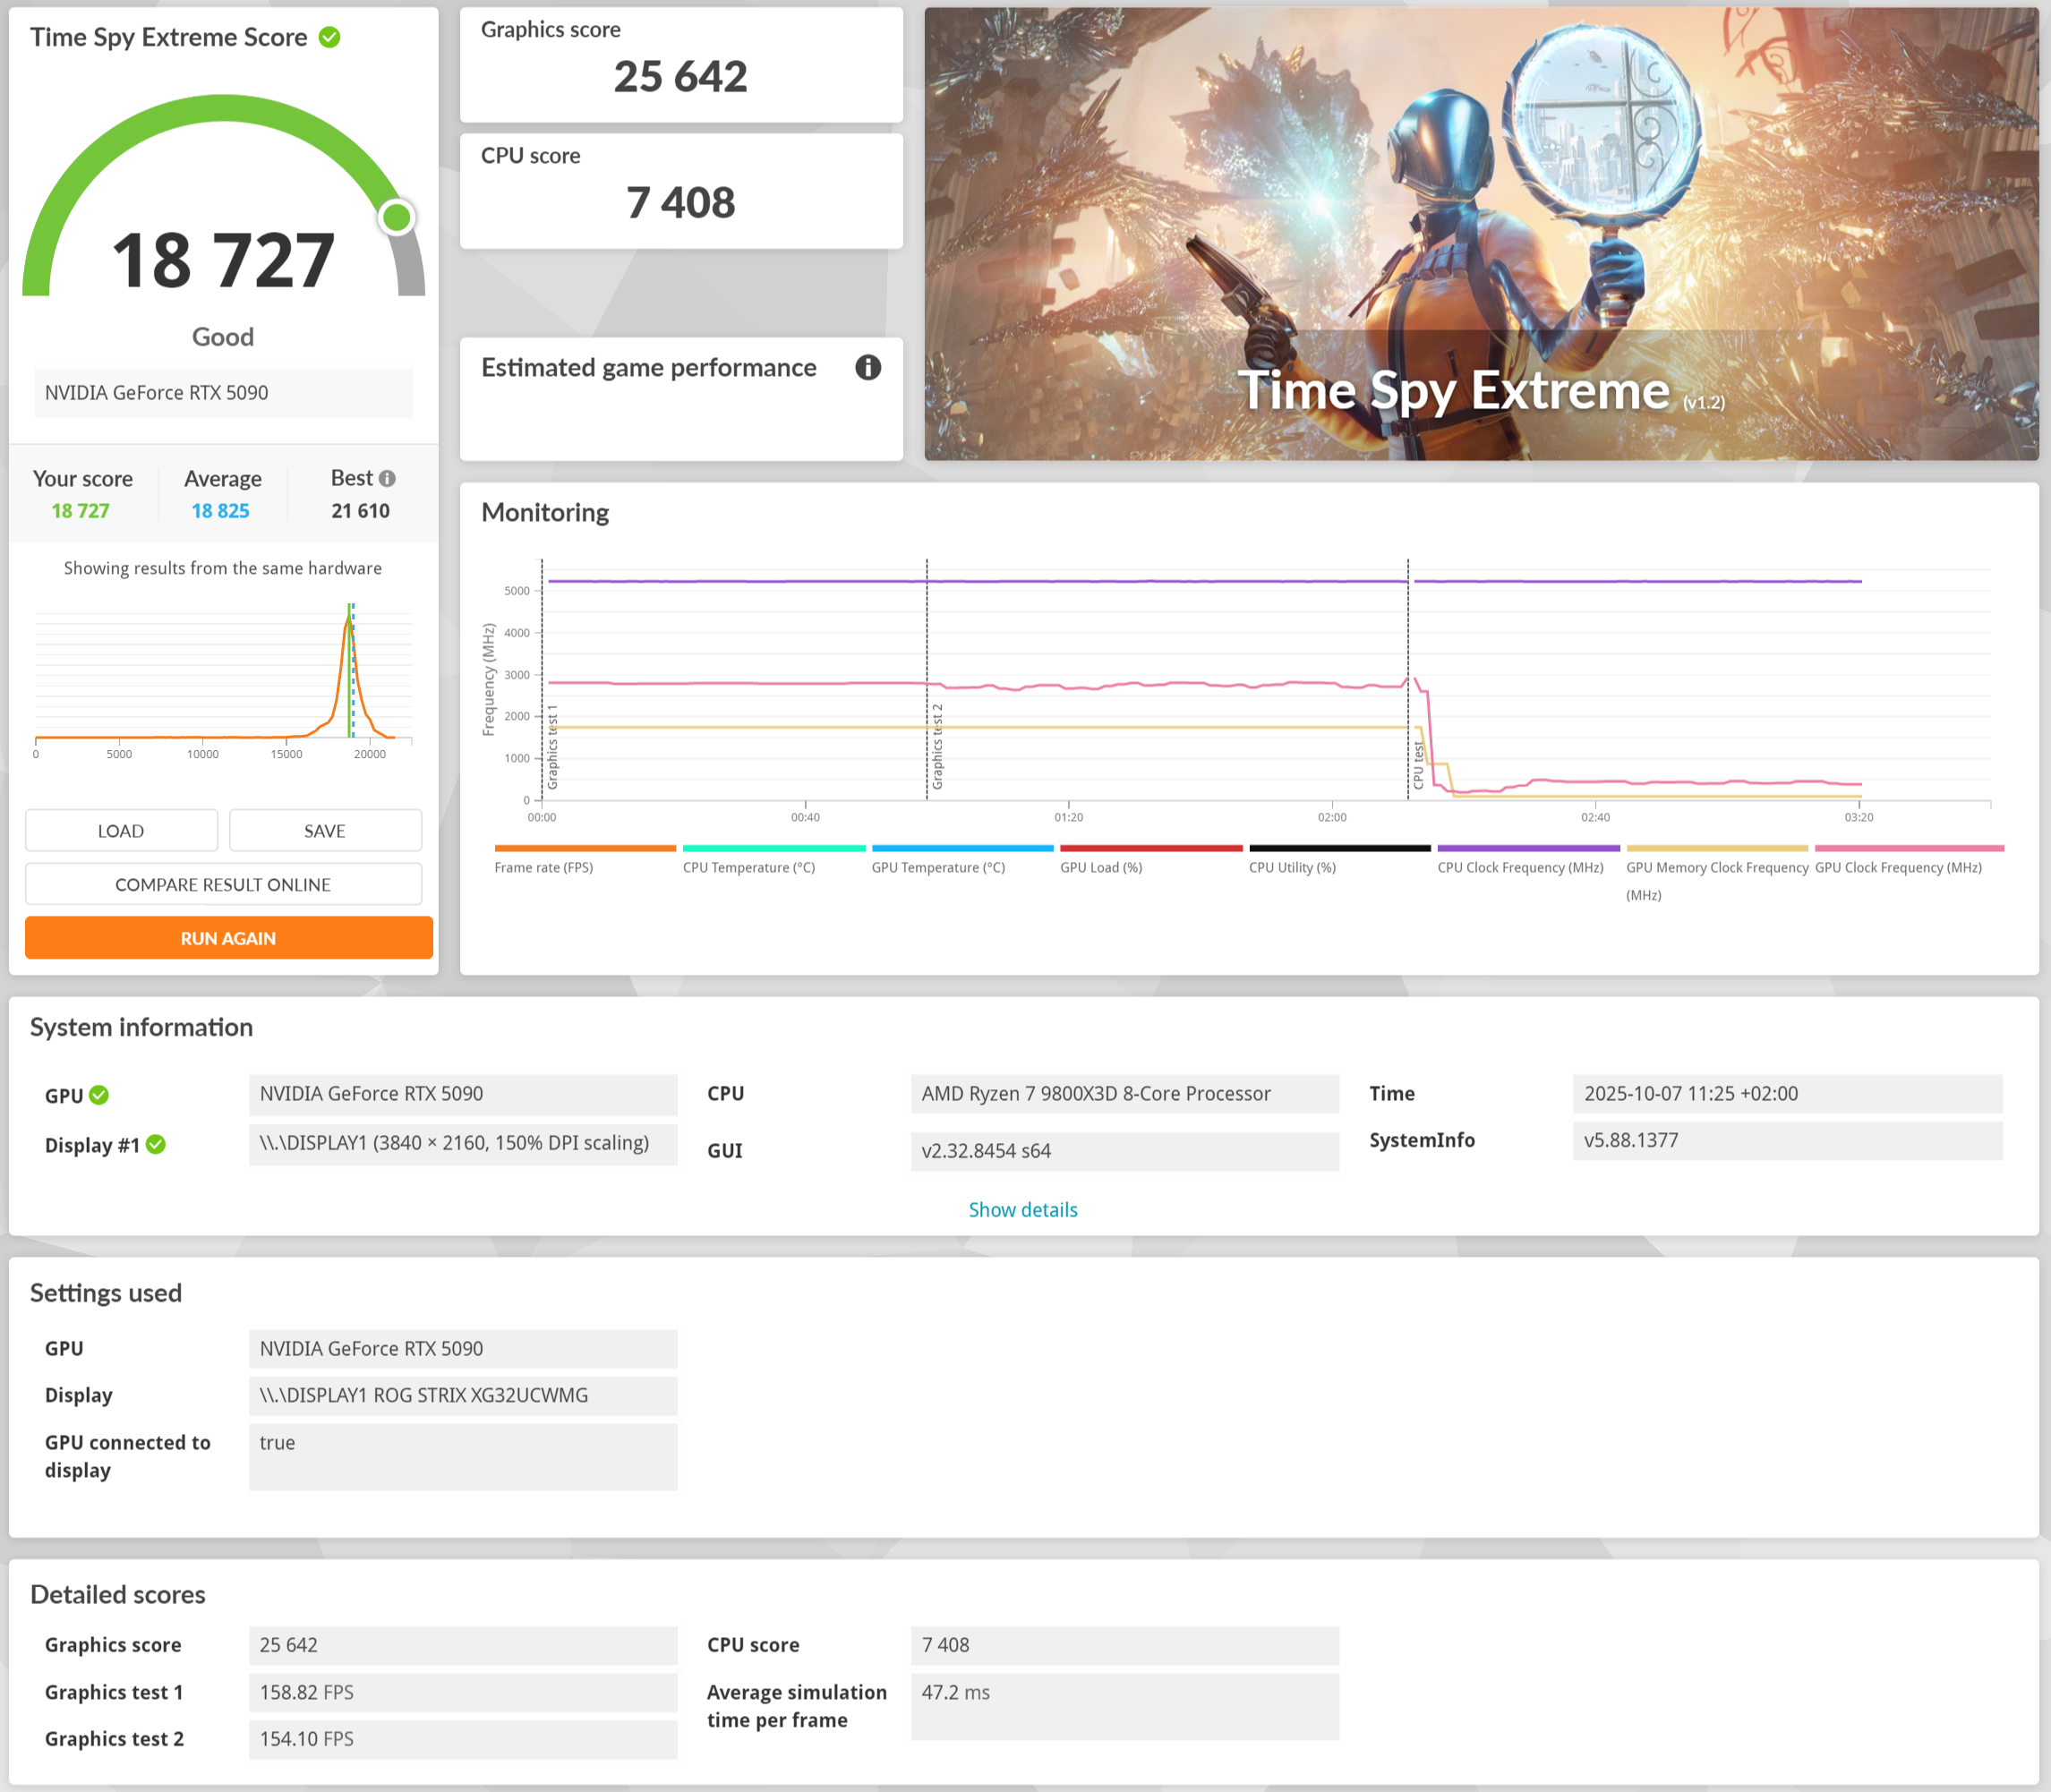Toggle the Frame rate (FPS) legend series
Screen dimensions: 2051x1792
pyautogui.click(x=543, y=867)
